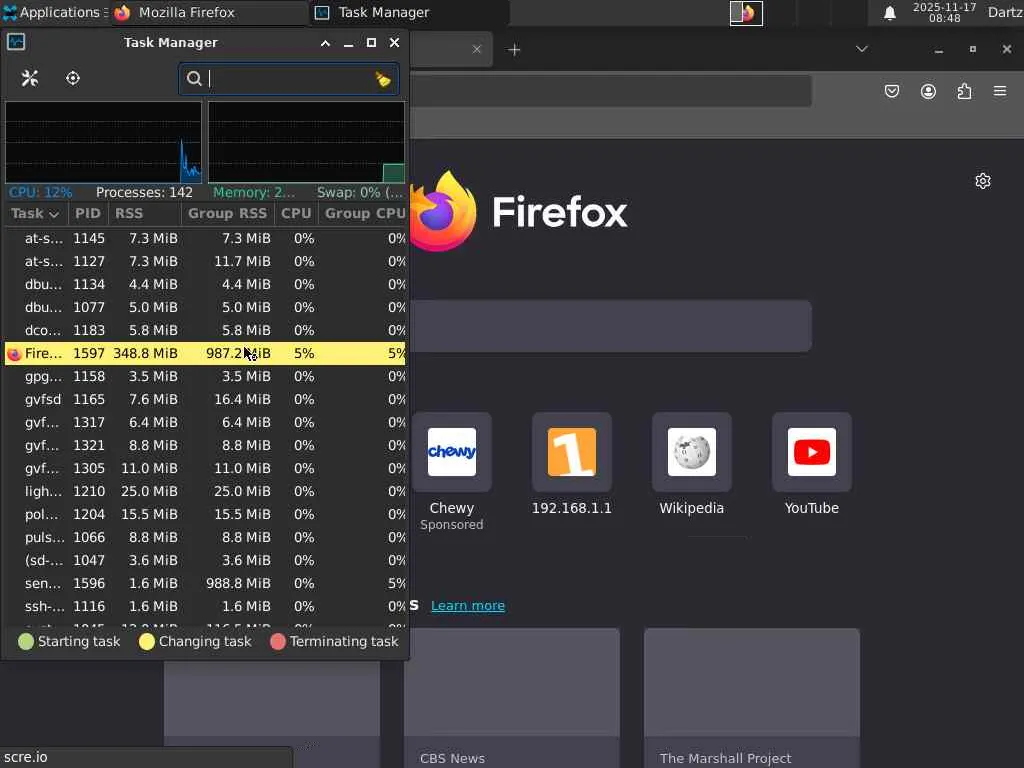Select the process row with PID 1134
The image size is (1024, 768).
205,285
